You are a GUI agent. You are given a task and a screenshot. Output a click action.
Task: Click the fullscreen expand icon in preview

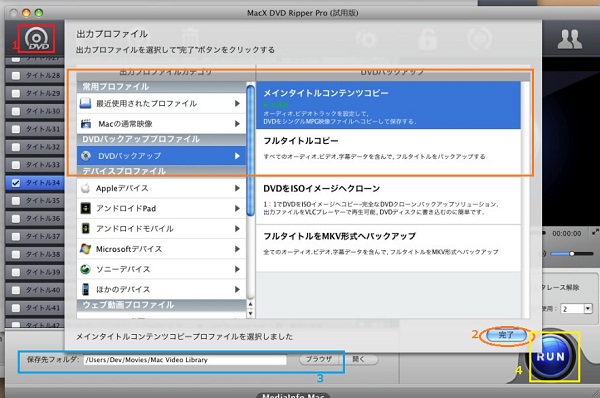coord(595,232)
